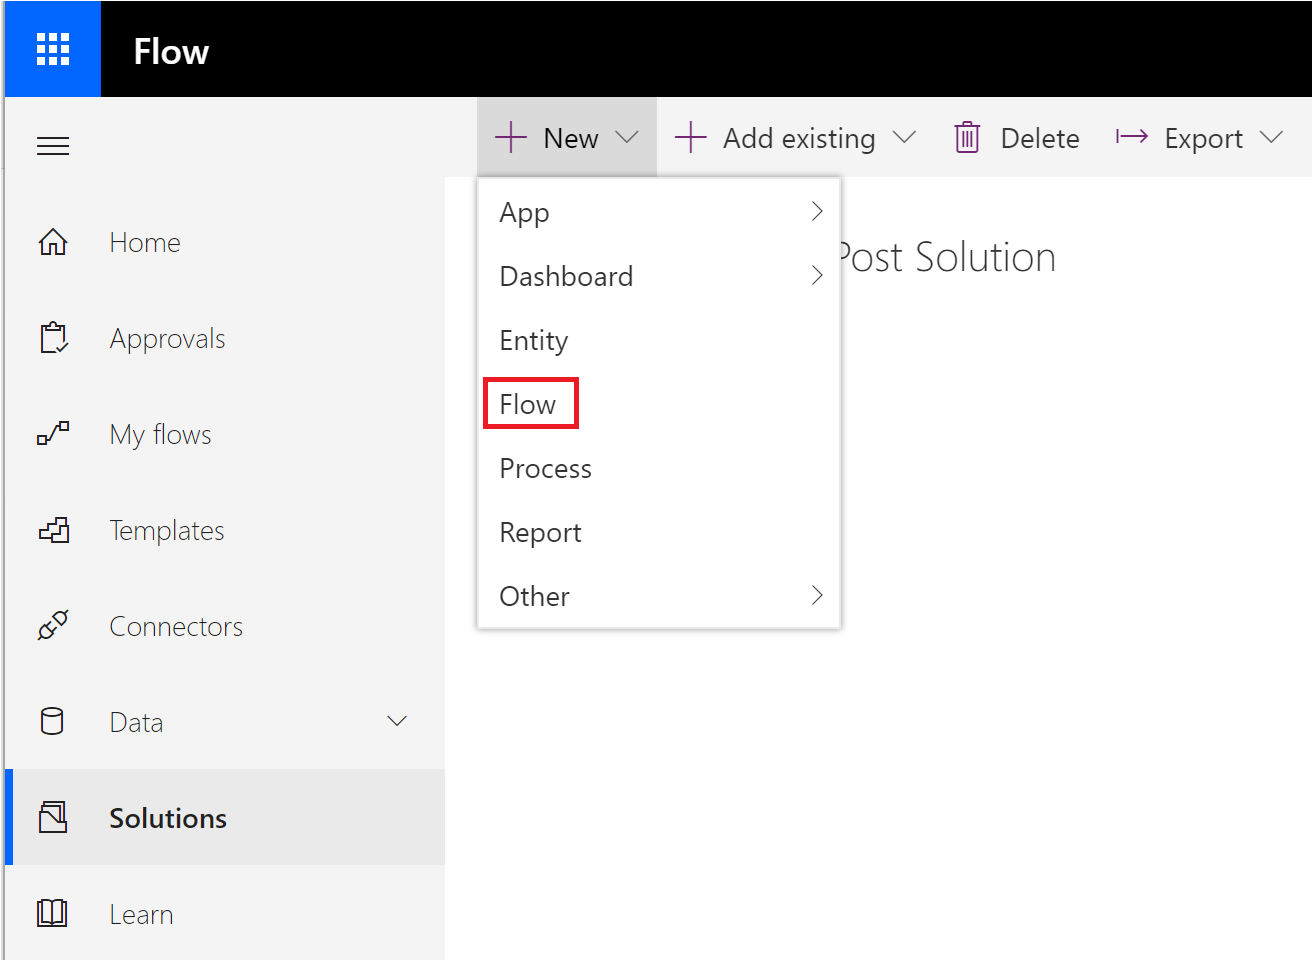This screenshot has width=1313, height=961.
Task: Click the My flows icon
Action: click(x=53, y=434)
